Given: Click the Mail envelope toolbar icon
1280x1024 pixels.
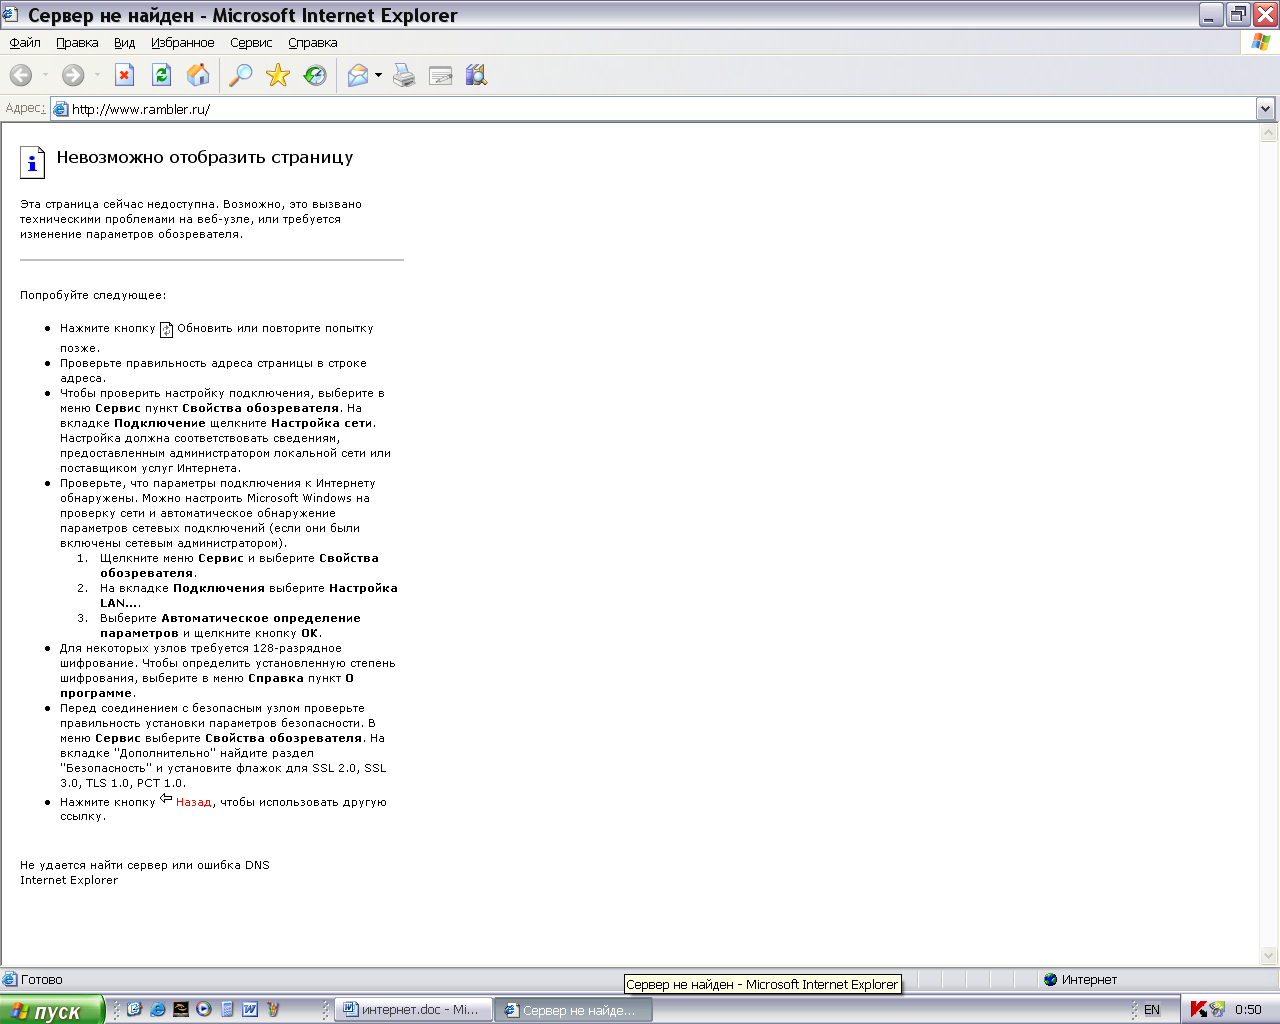Looking at the screenshot, I should pyautogui.click(x=358, y=75).
